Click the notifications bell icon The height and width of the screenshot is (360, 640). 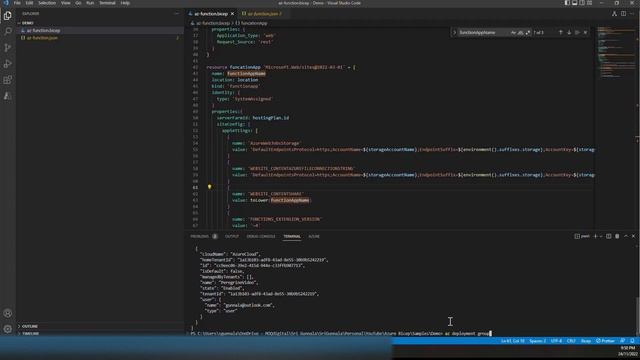click(632, 341)
